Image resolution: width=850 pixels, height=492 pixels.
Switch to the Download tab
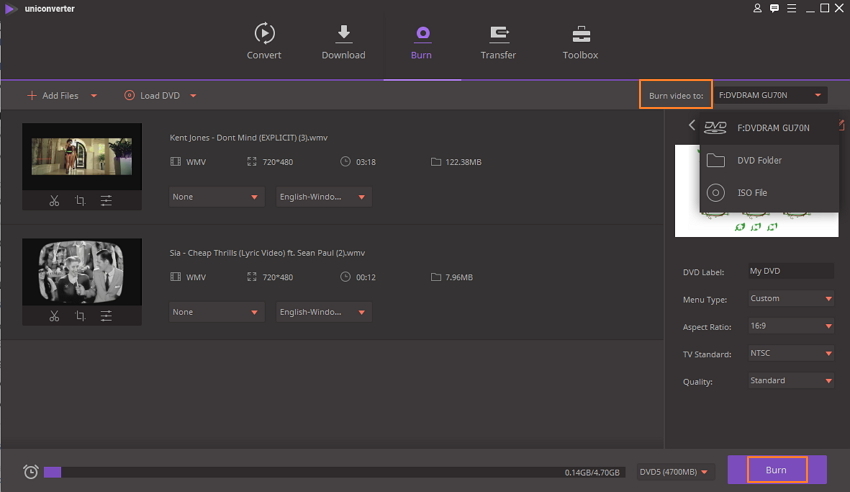(343, 42)
